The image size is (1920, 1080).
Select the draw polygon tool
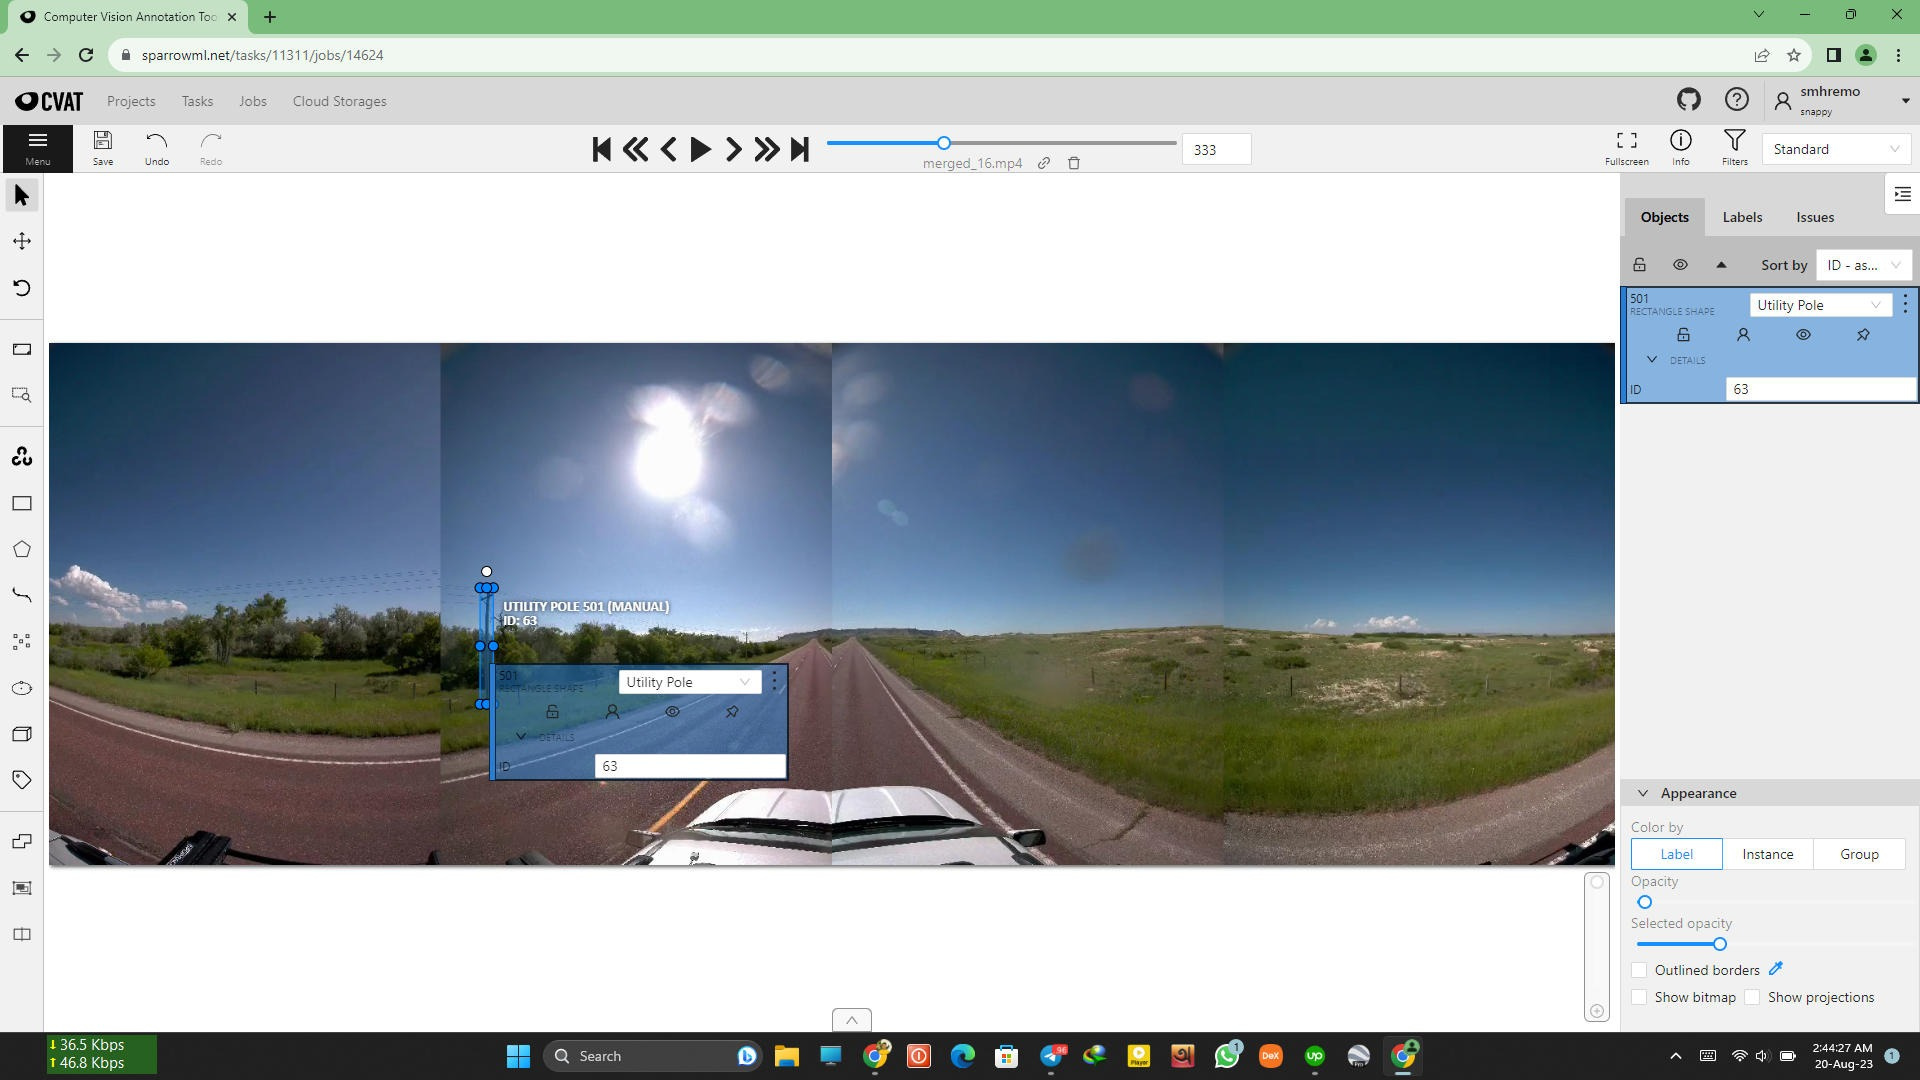pos(22,549)
